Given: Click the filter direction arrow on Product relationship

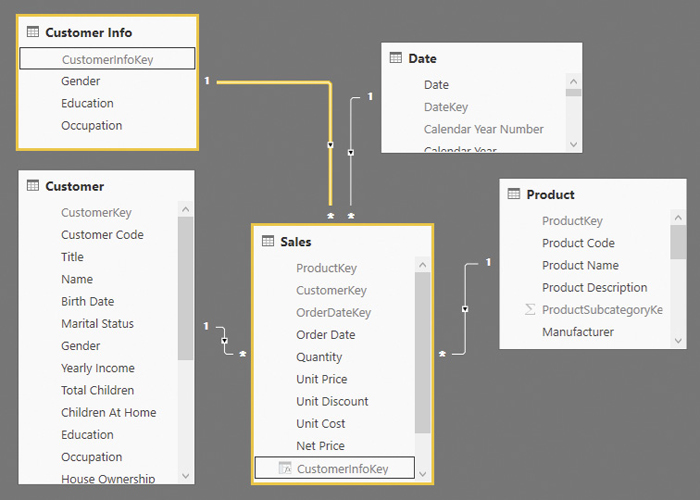Looking at the screenshot, I should click(465, 309).
